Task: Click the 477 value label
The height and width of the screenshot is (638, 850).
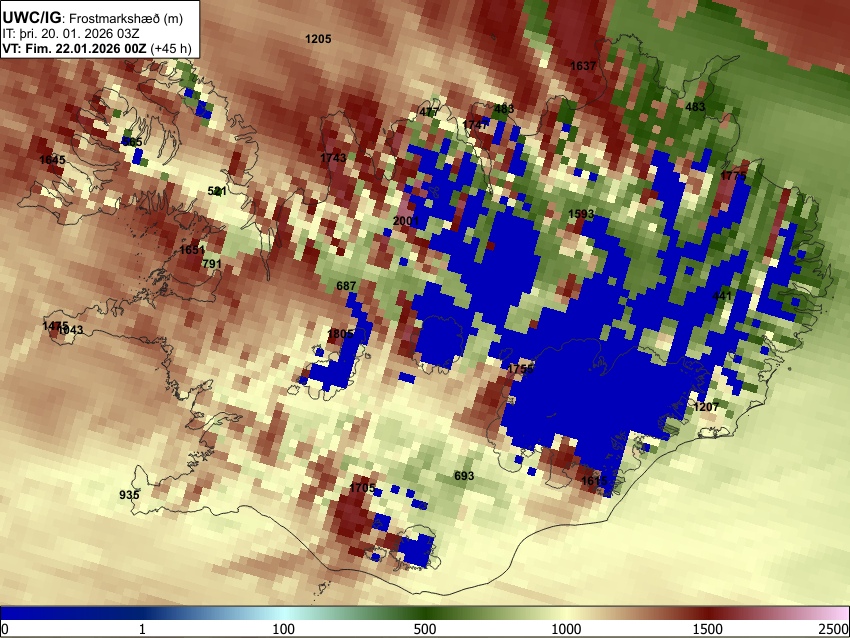Action: [429, 112]
